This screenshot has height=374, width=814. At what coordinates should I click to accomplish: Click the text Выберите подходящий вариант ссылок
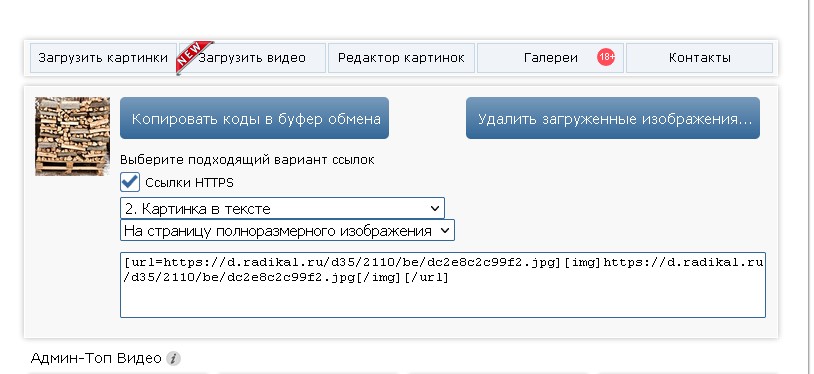247,159
